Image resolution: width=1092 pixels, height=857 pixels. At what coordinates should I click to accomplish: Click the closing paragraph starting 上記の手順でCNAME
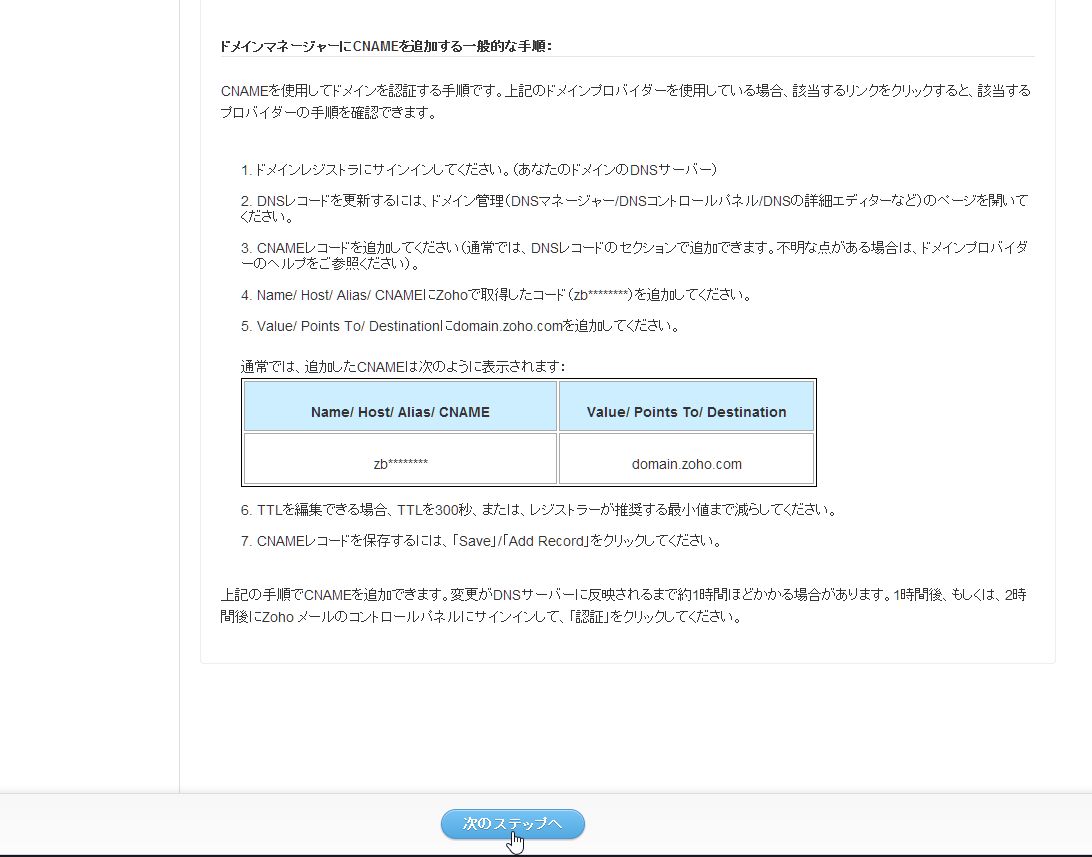(x=624, y=606)
